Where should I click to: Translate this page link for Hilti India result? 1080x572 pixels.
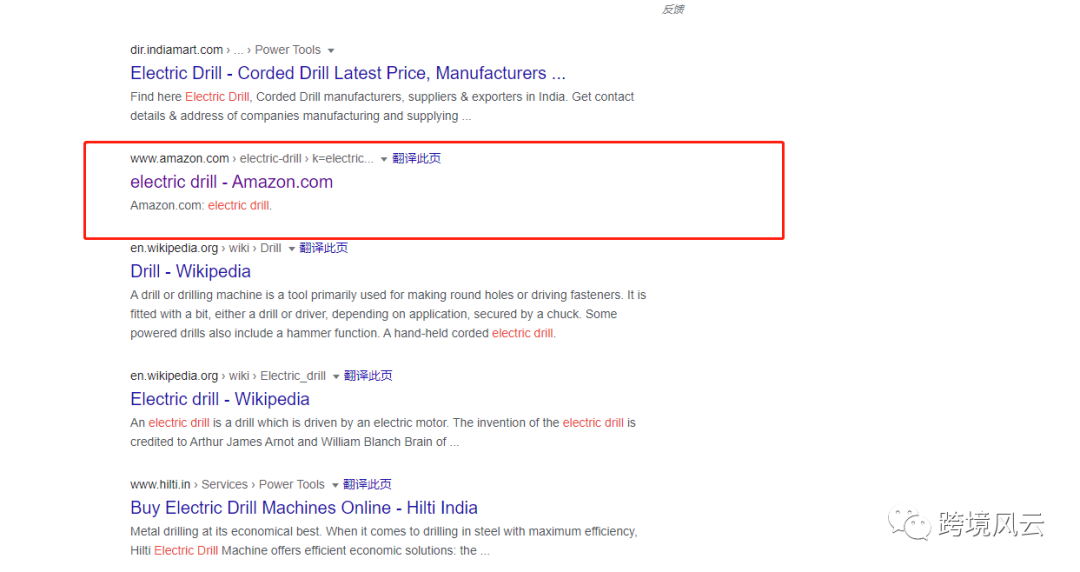click(367, 484)
